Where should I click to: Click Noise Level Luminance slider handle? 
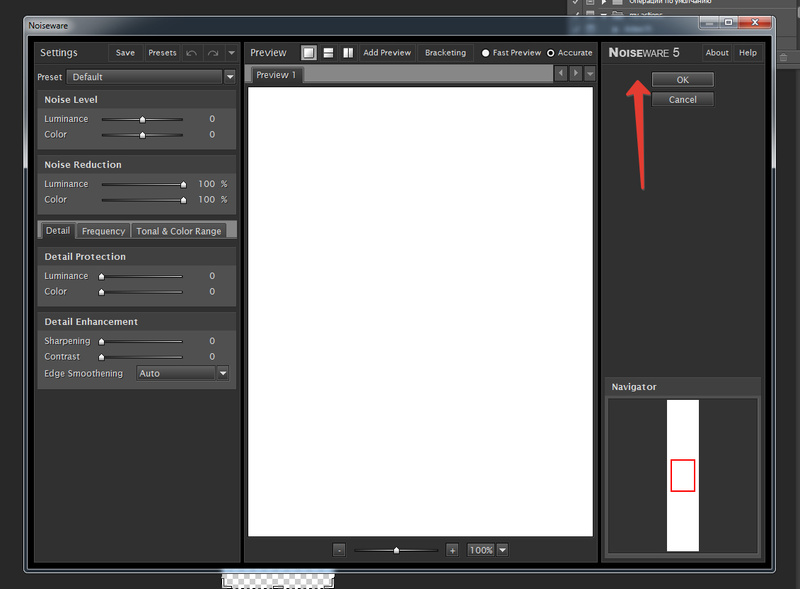coord(142,119)
